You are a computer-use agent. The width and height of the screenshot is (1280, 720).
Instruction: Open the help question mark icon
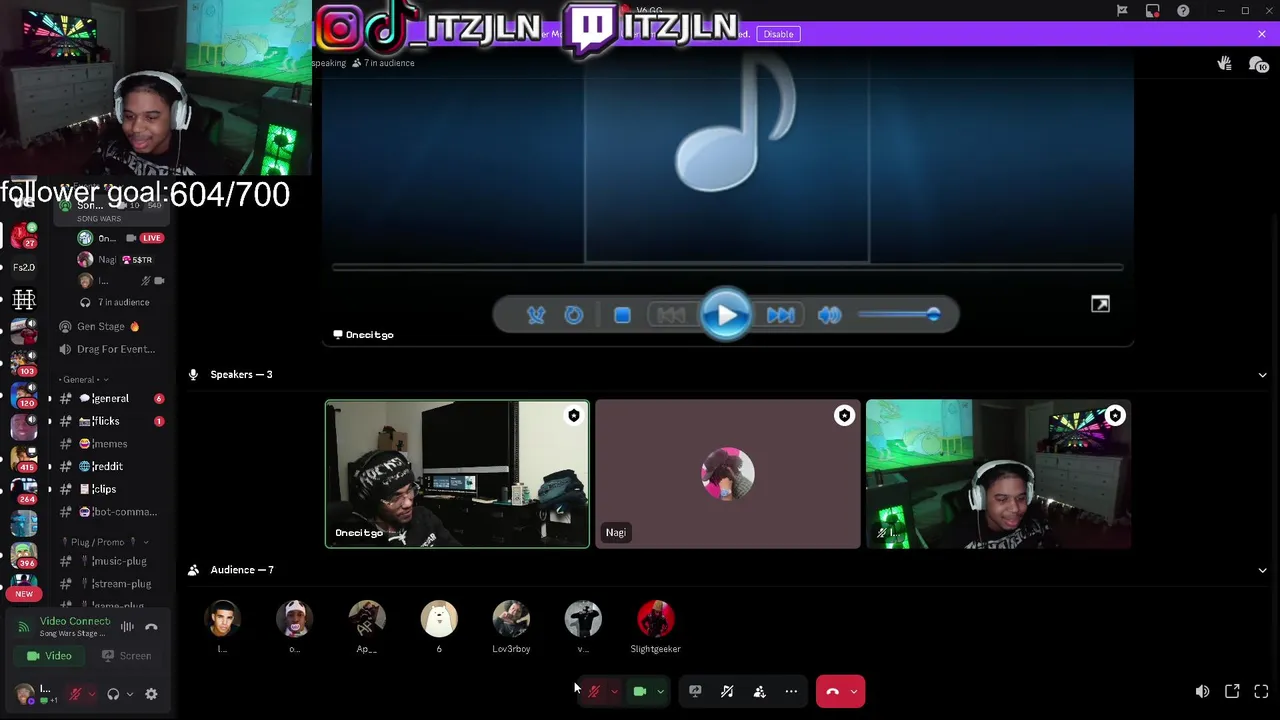tap(1184, 11)
